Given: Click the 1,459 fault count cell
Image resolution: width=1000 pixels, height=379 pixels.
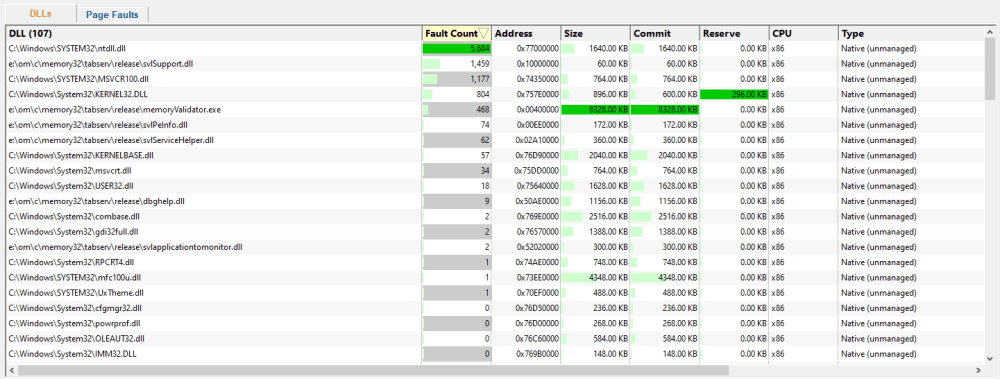Looking at the screenshot, I should coord(457,64).
